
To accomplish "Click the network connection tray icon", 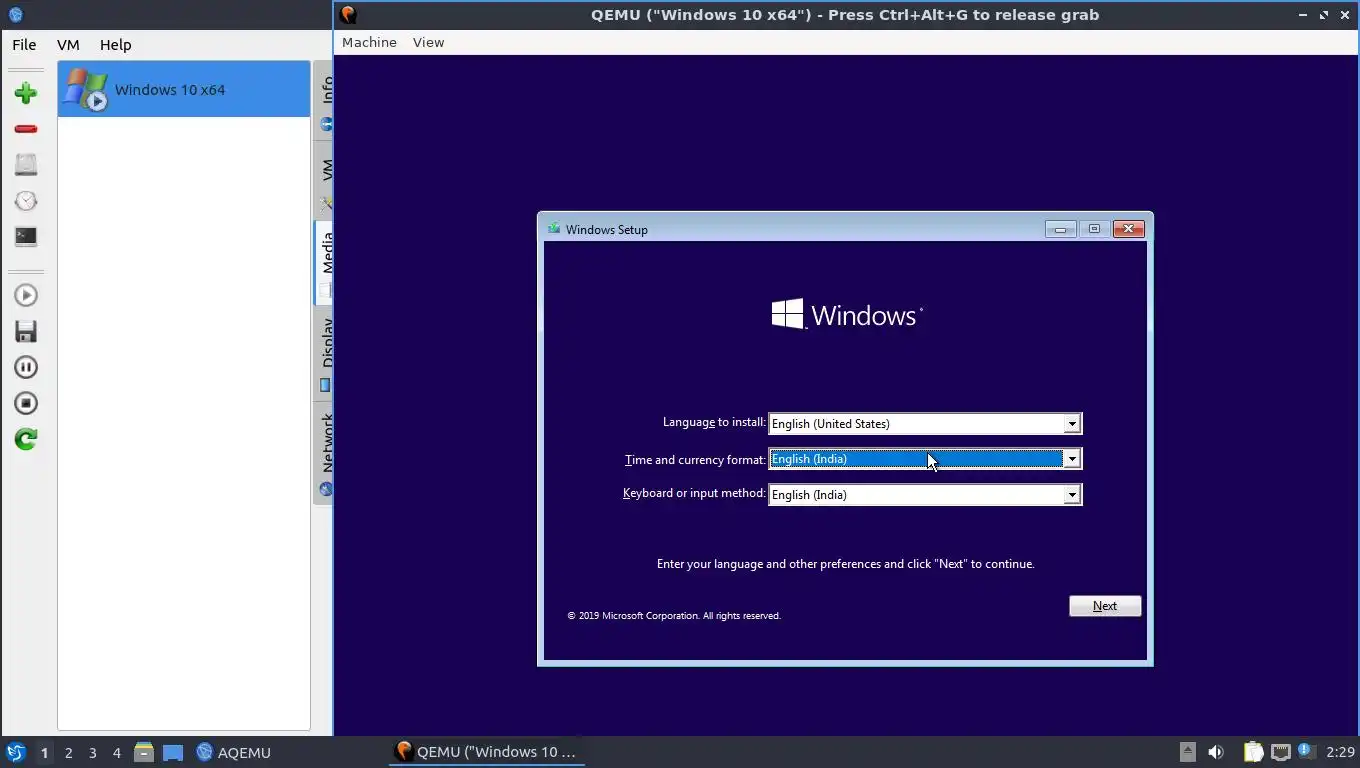I will point(1280,752).
